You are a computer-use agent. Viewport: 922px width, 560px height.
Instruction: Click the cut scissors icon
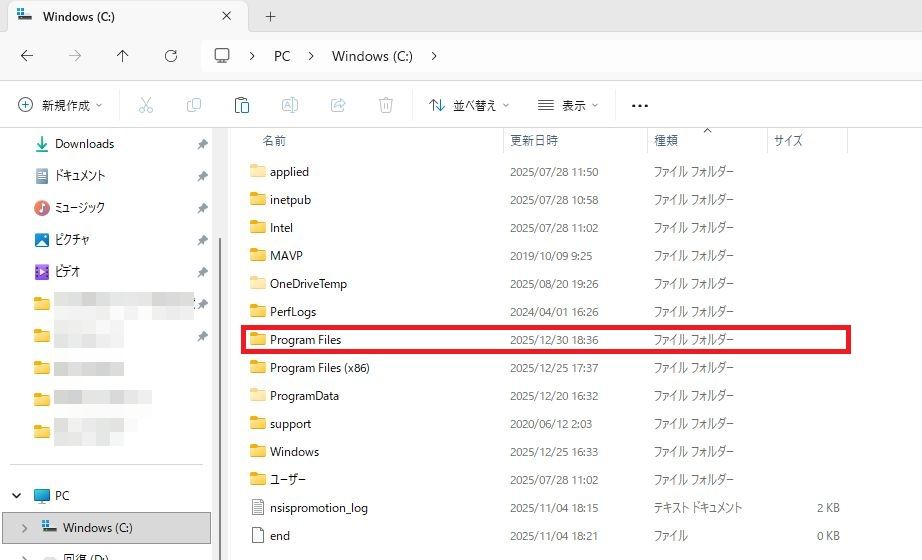(145, 105)
